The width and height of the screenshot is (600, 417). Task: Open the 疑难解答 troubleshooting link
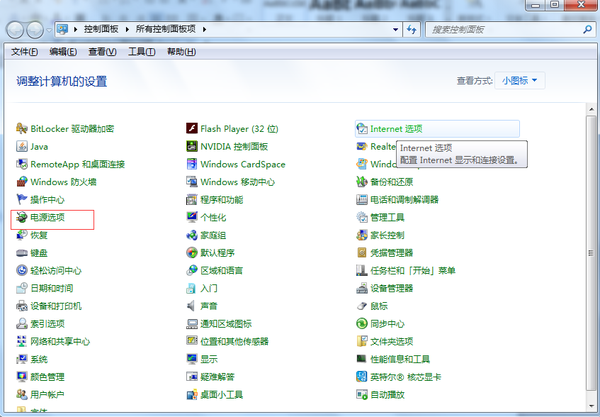[x=217, y=377]
